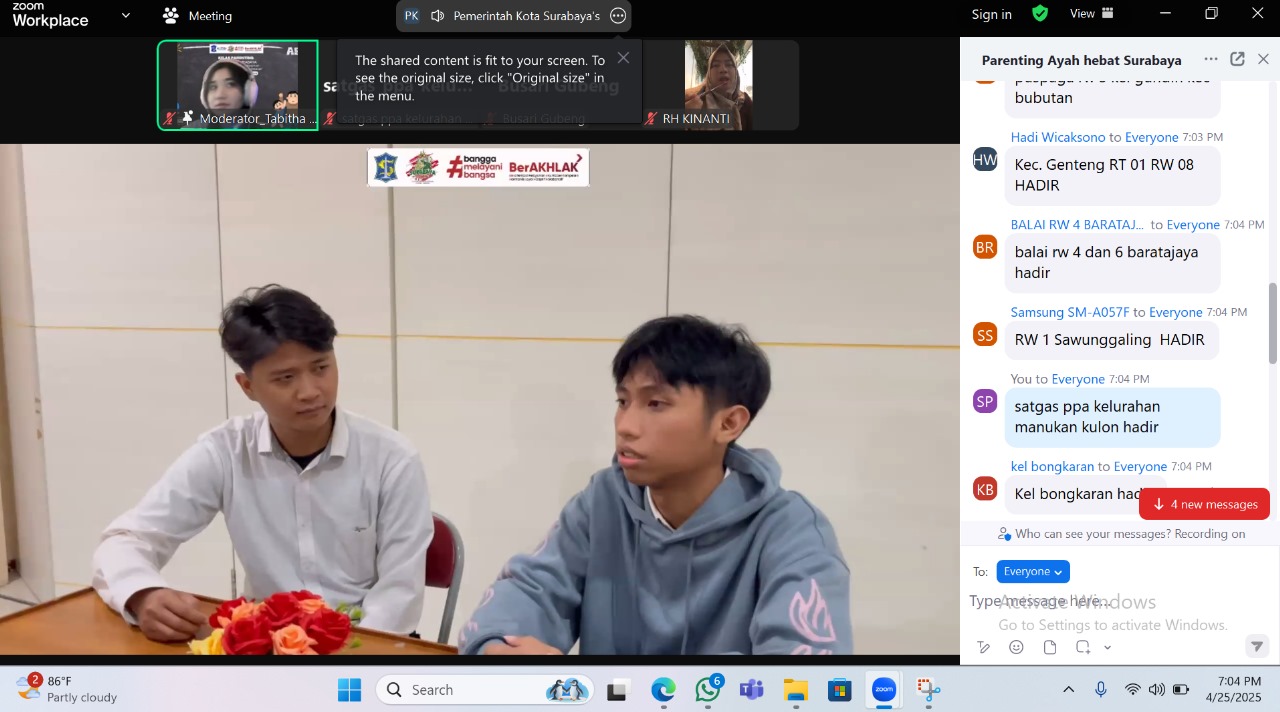Image resolution: width=1280 pixels, height=712 pixels.
Task: Click the speaker icon beside Pemerintah Kota Surabaya's
Action: coord(438,16)
